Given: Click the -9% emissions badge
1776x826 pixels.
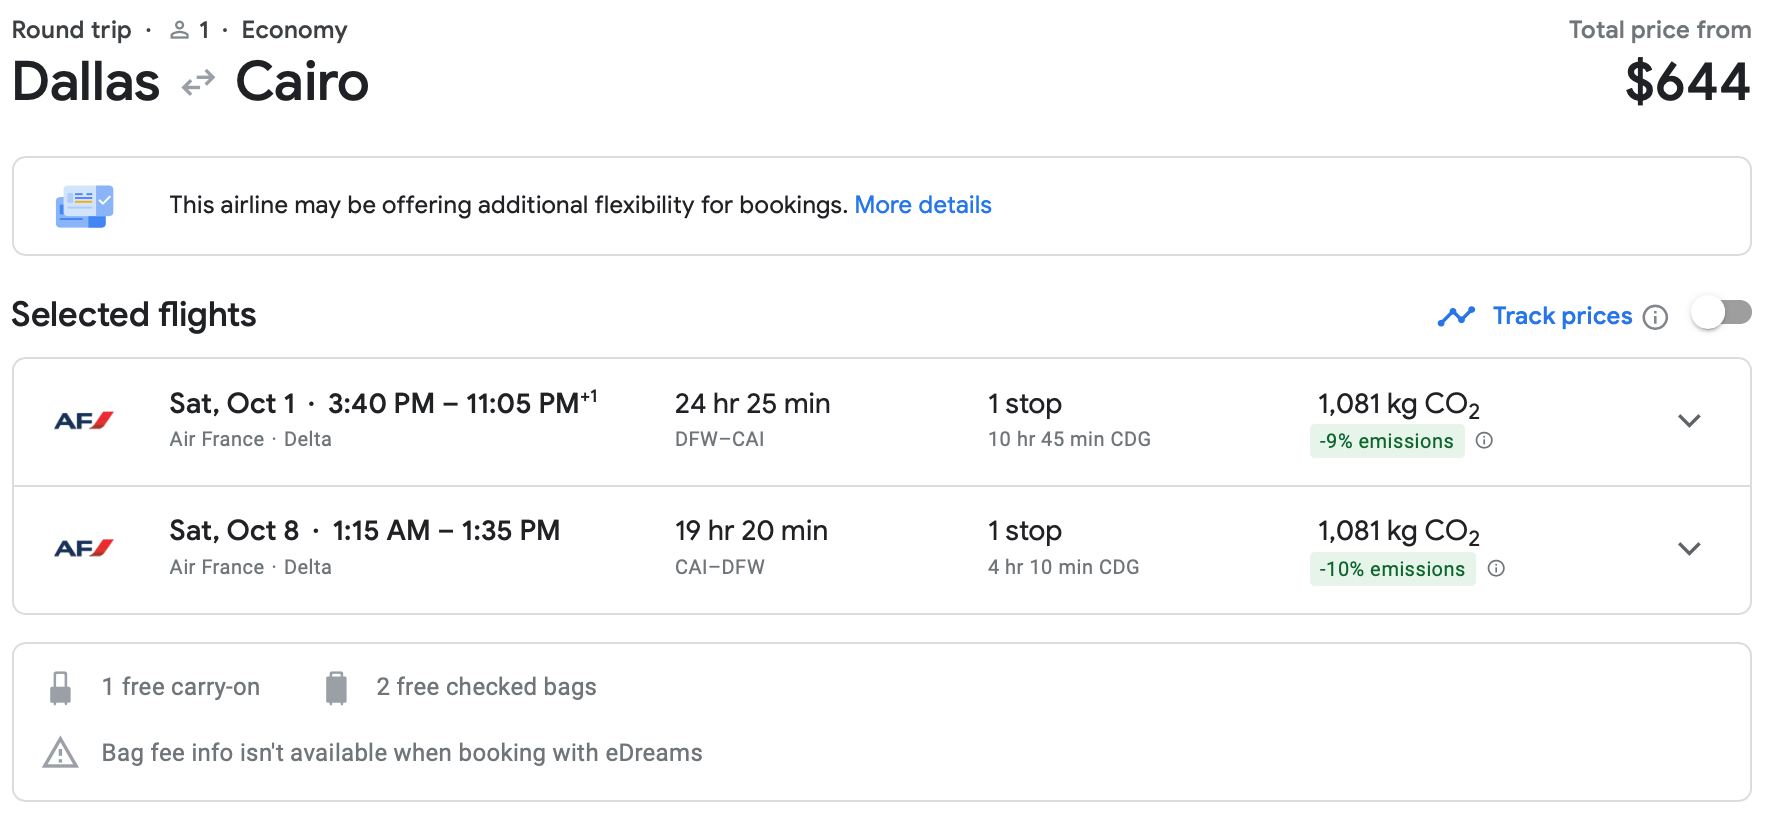Looking at the screenshot, I should [1386, 441].
